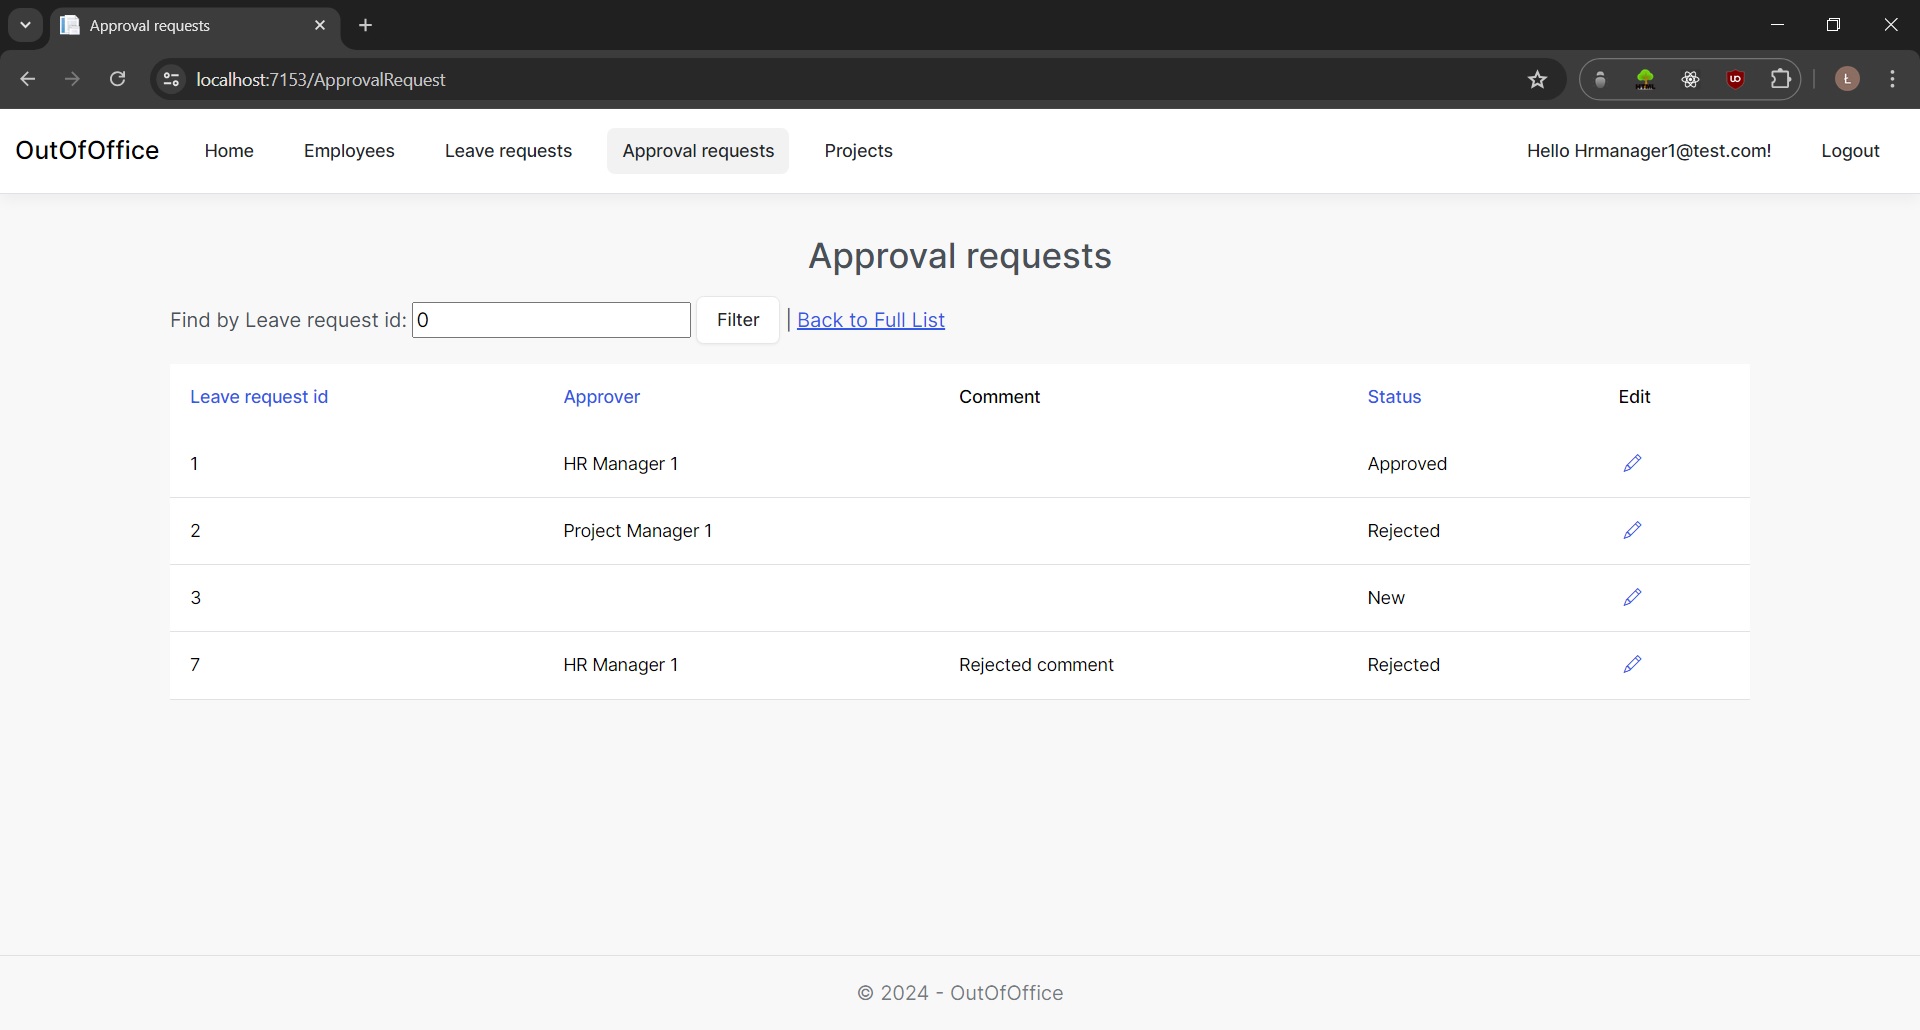This screenshot has height=1030, width=1920.
Task: Open the tab search dropdown
Action: (25, 25)
